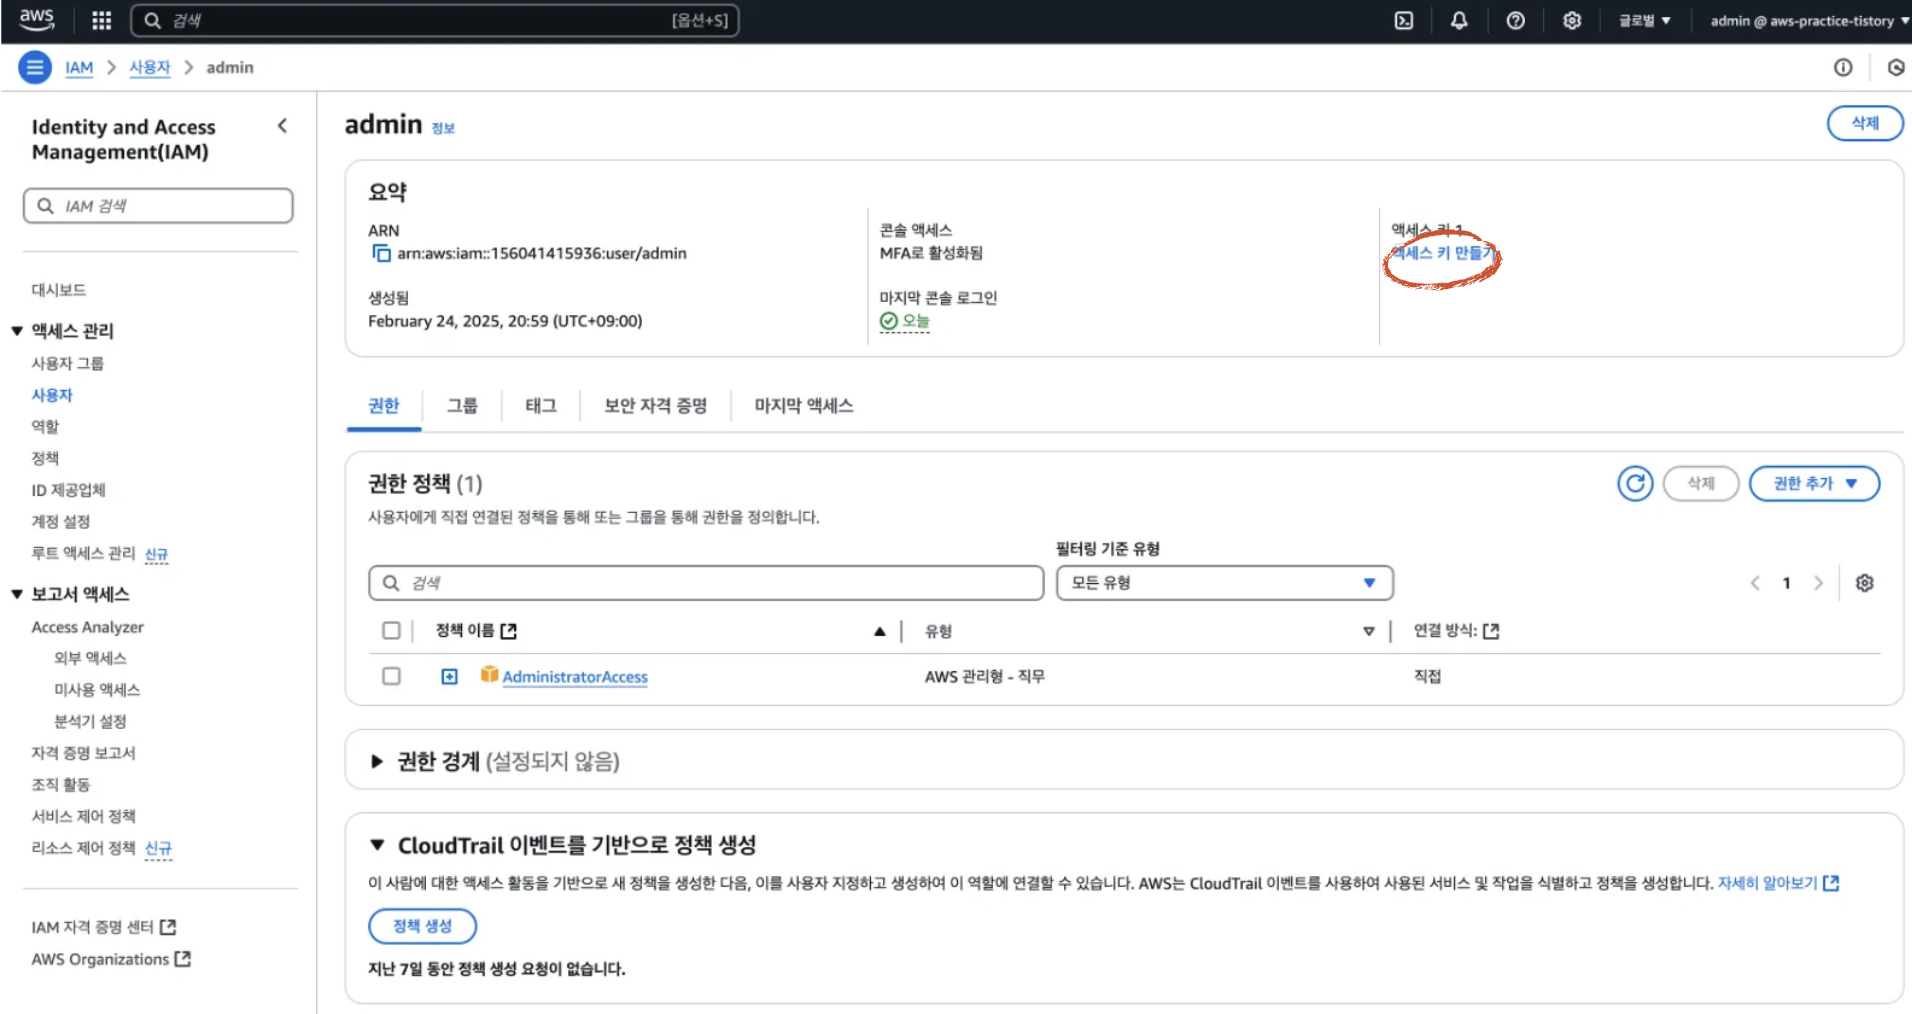Open the info panel circle icon
This screenshot has width=1912, height=1014.
1843,67
